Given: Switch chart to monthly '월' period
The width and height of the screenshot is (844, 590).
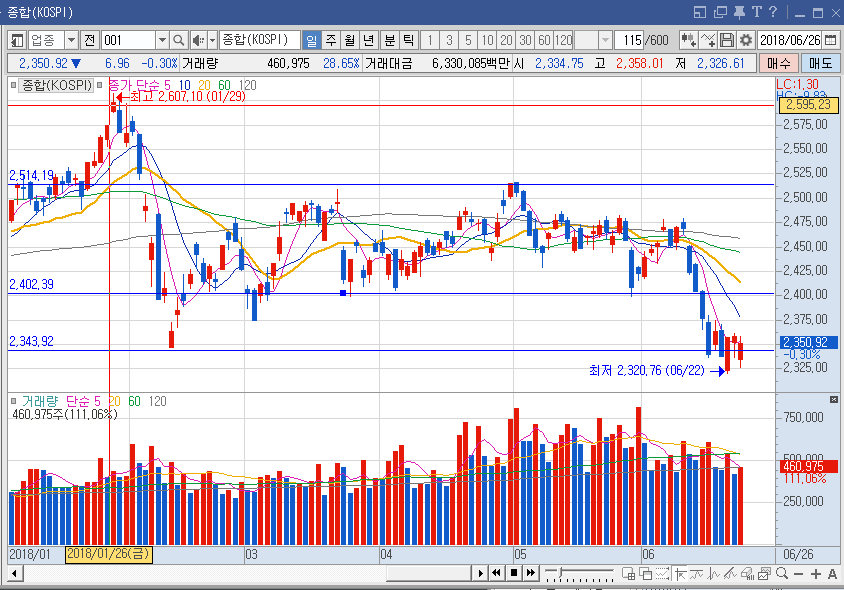Looking at the screenshot, I should click(349, 40).
